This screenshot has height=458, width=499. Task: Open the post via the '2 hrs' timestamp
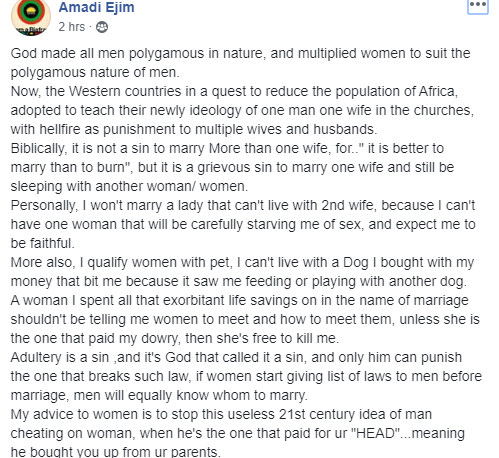72,27
